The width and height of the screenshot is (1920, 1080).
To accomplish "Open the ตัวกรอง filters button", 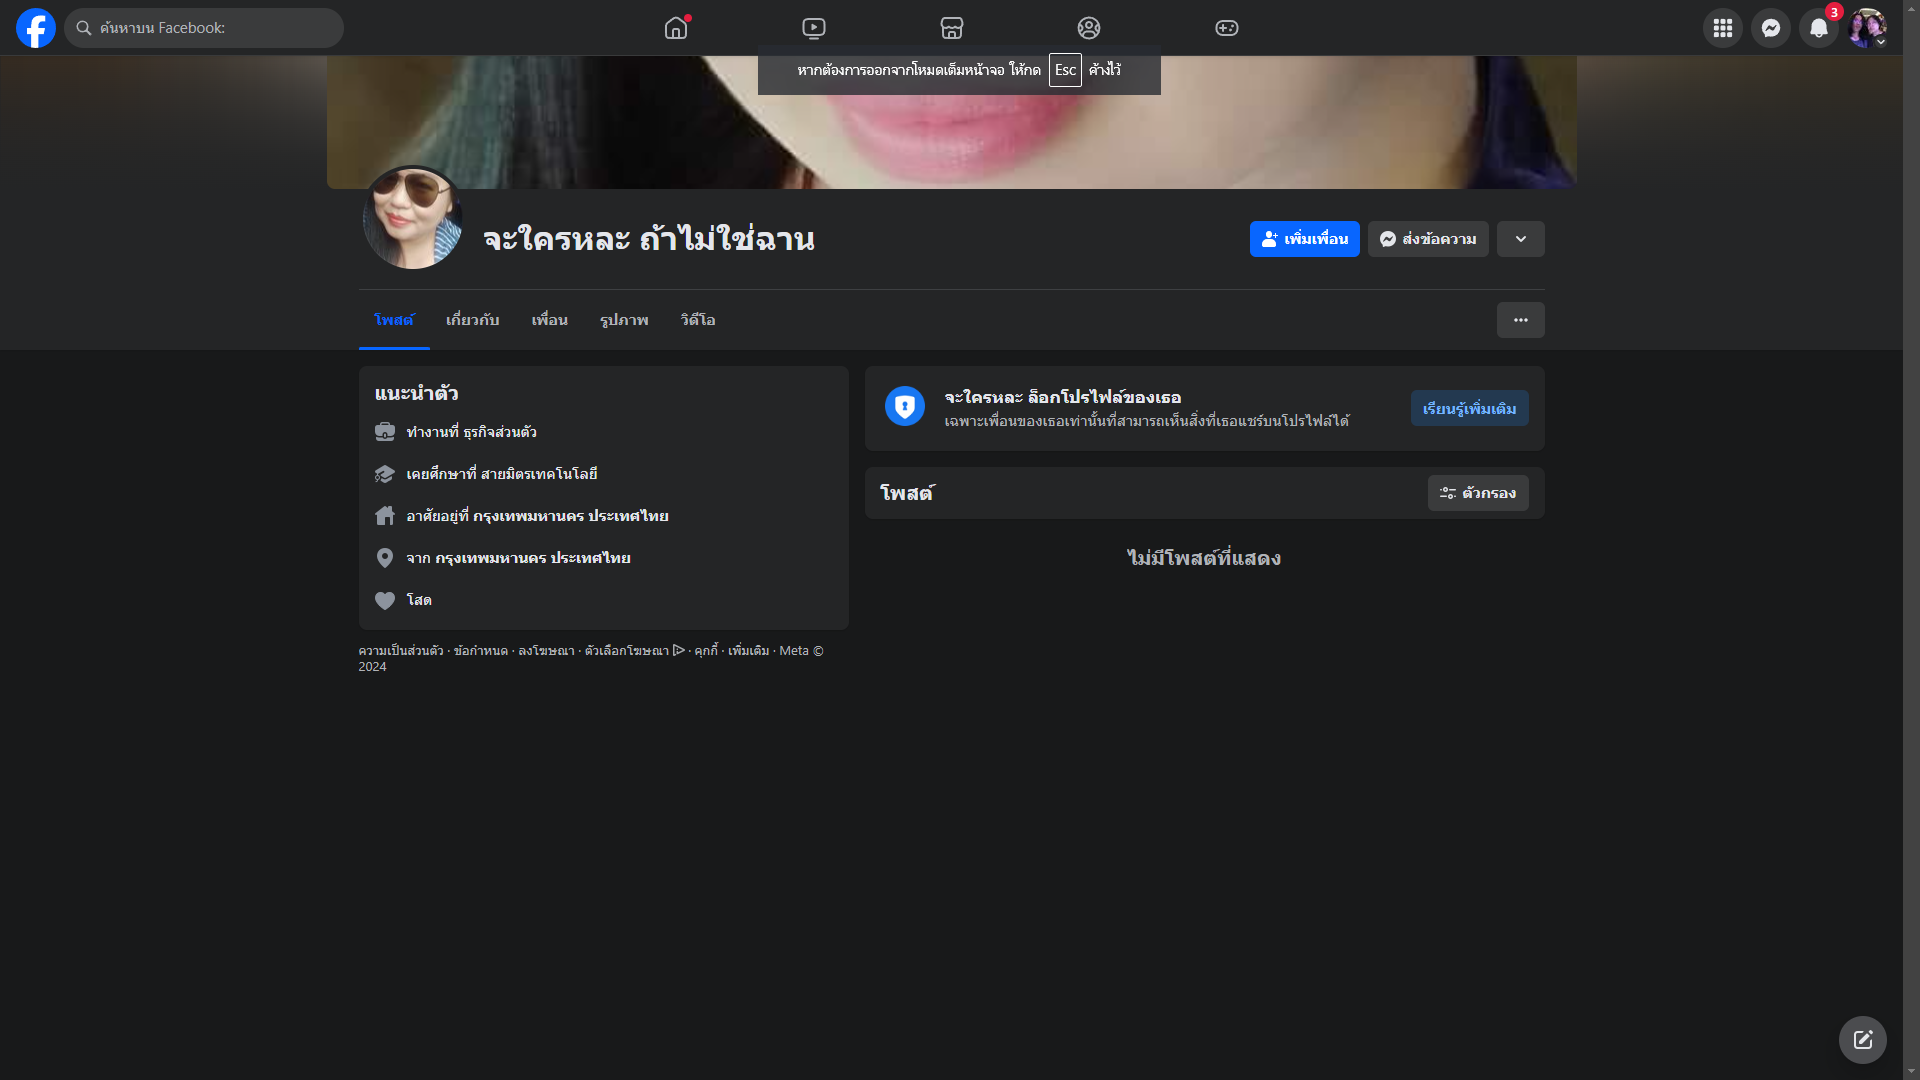I will 1477,493.
